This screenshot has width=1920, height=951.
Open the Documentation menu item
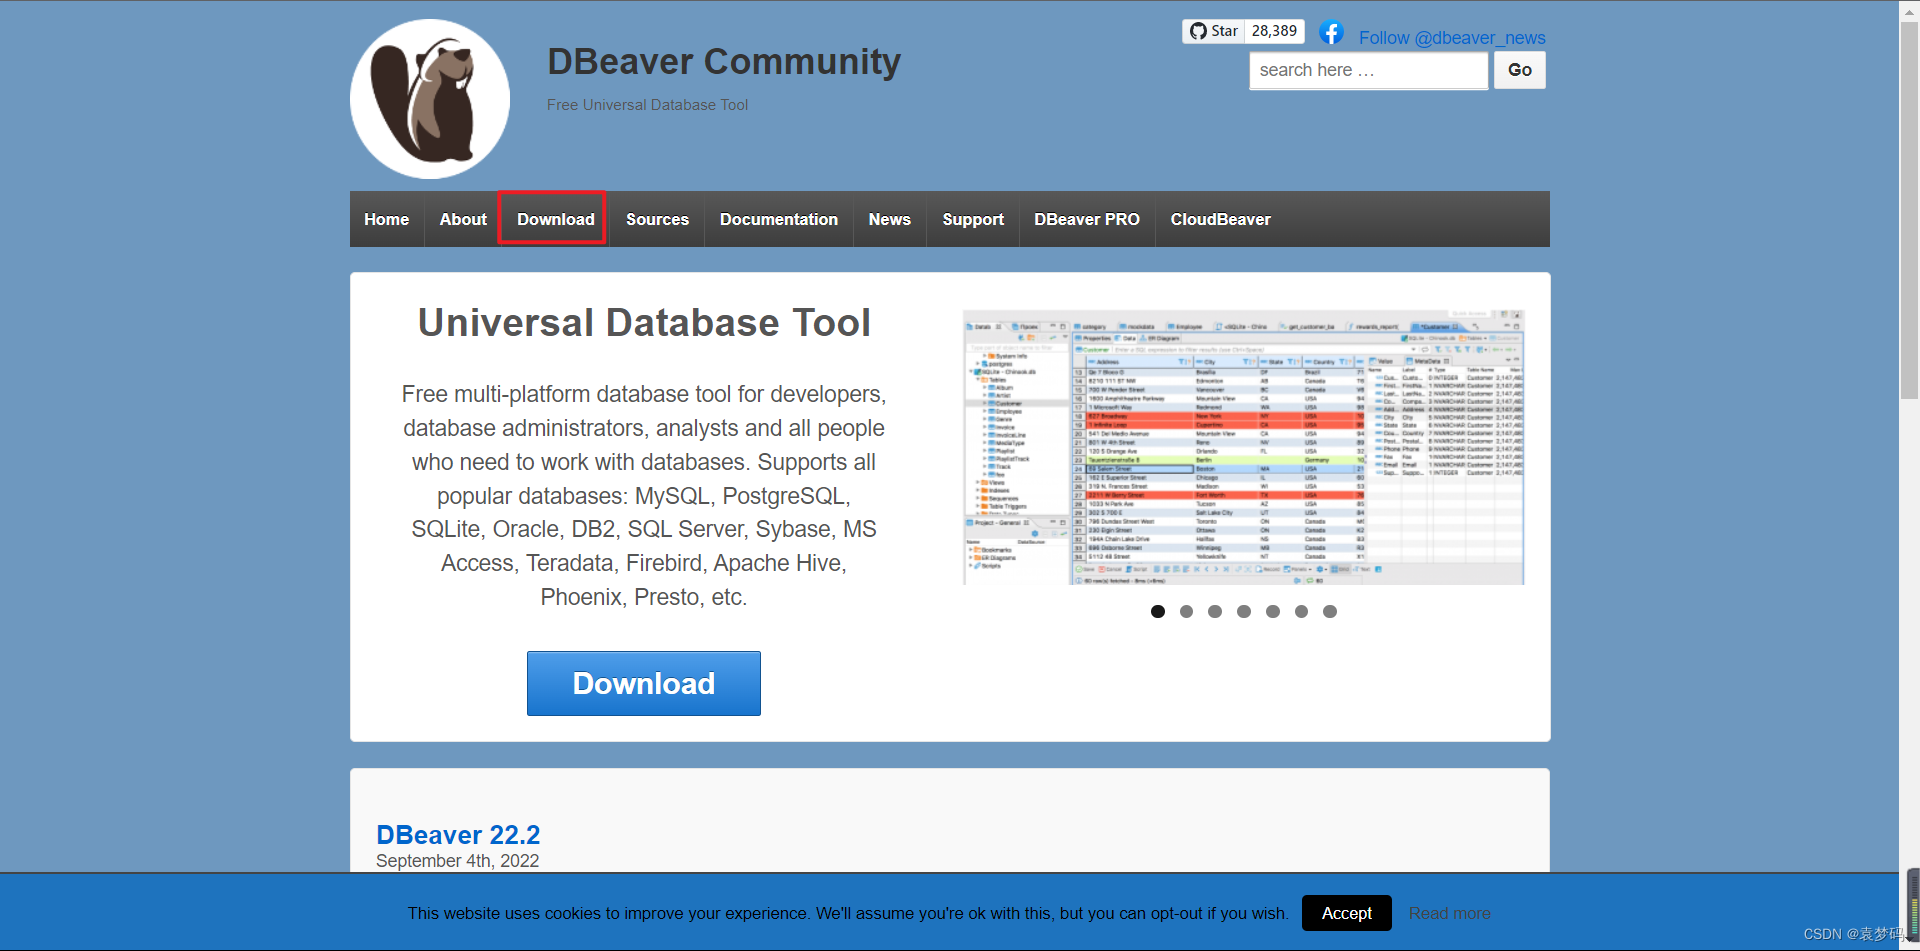779,219
